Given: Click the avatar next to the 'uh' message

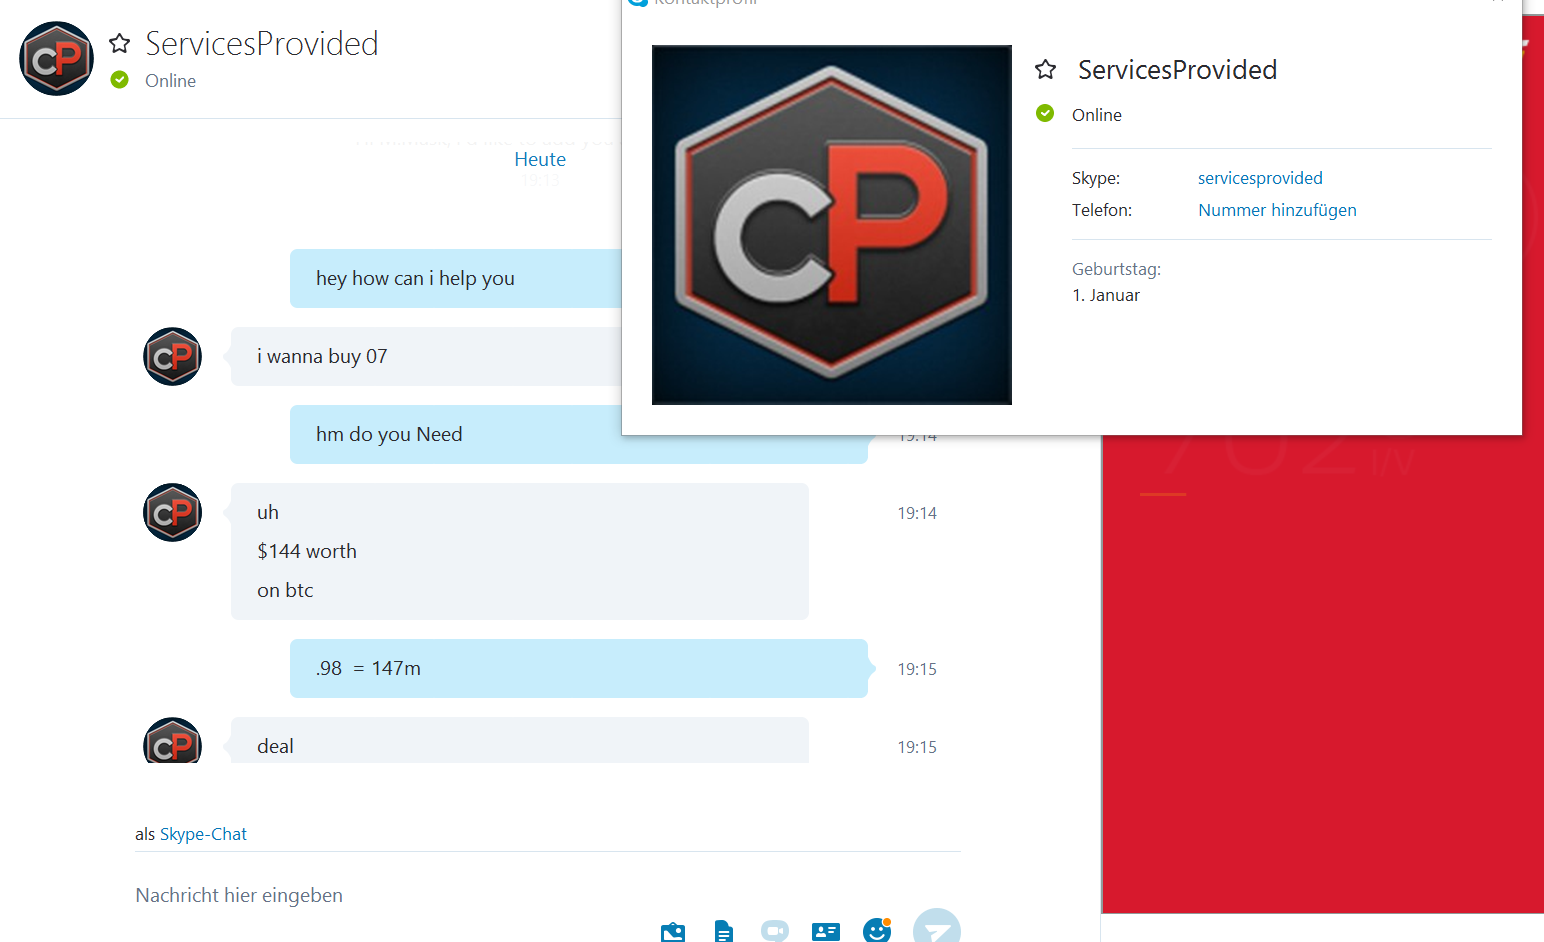Looking at the screenshot, I should click(x=173, y=513).
